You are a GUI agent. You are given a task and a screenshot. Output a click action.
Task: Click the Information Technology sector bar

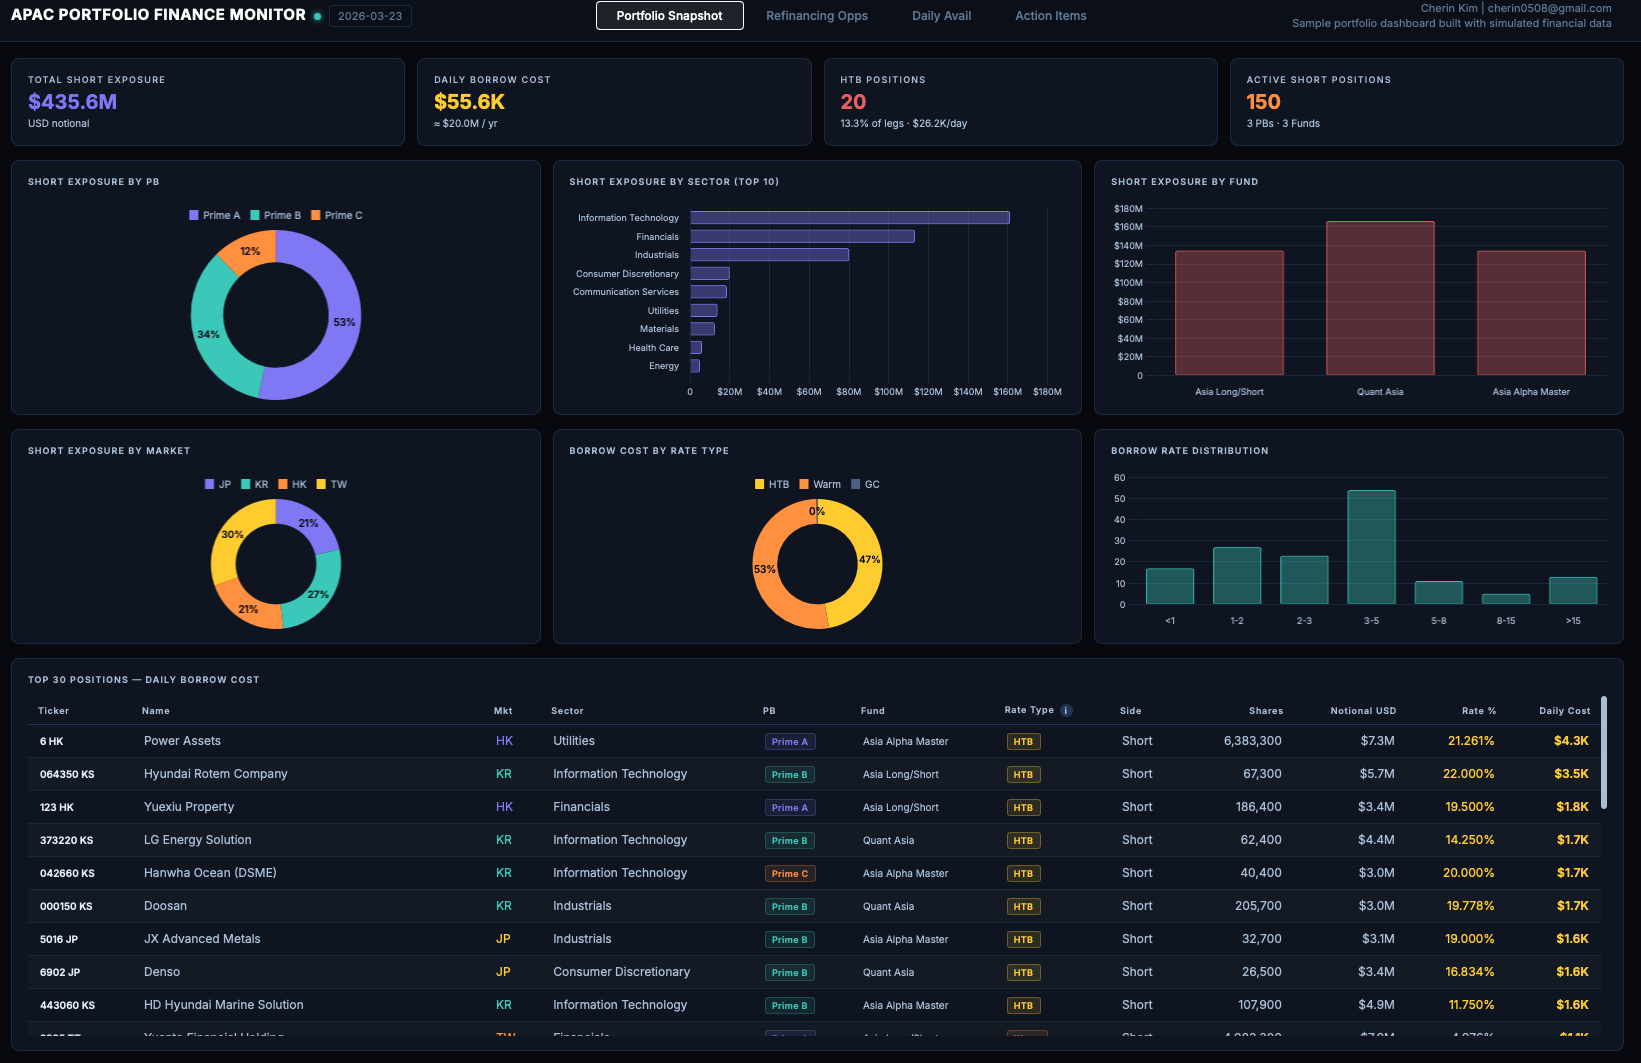pos(849,218)
